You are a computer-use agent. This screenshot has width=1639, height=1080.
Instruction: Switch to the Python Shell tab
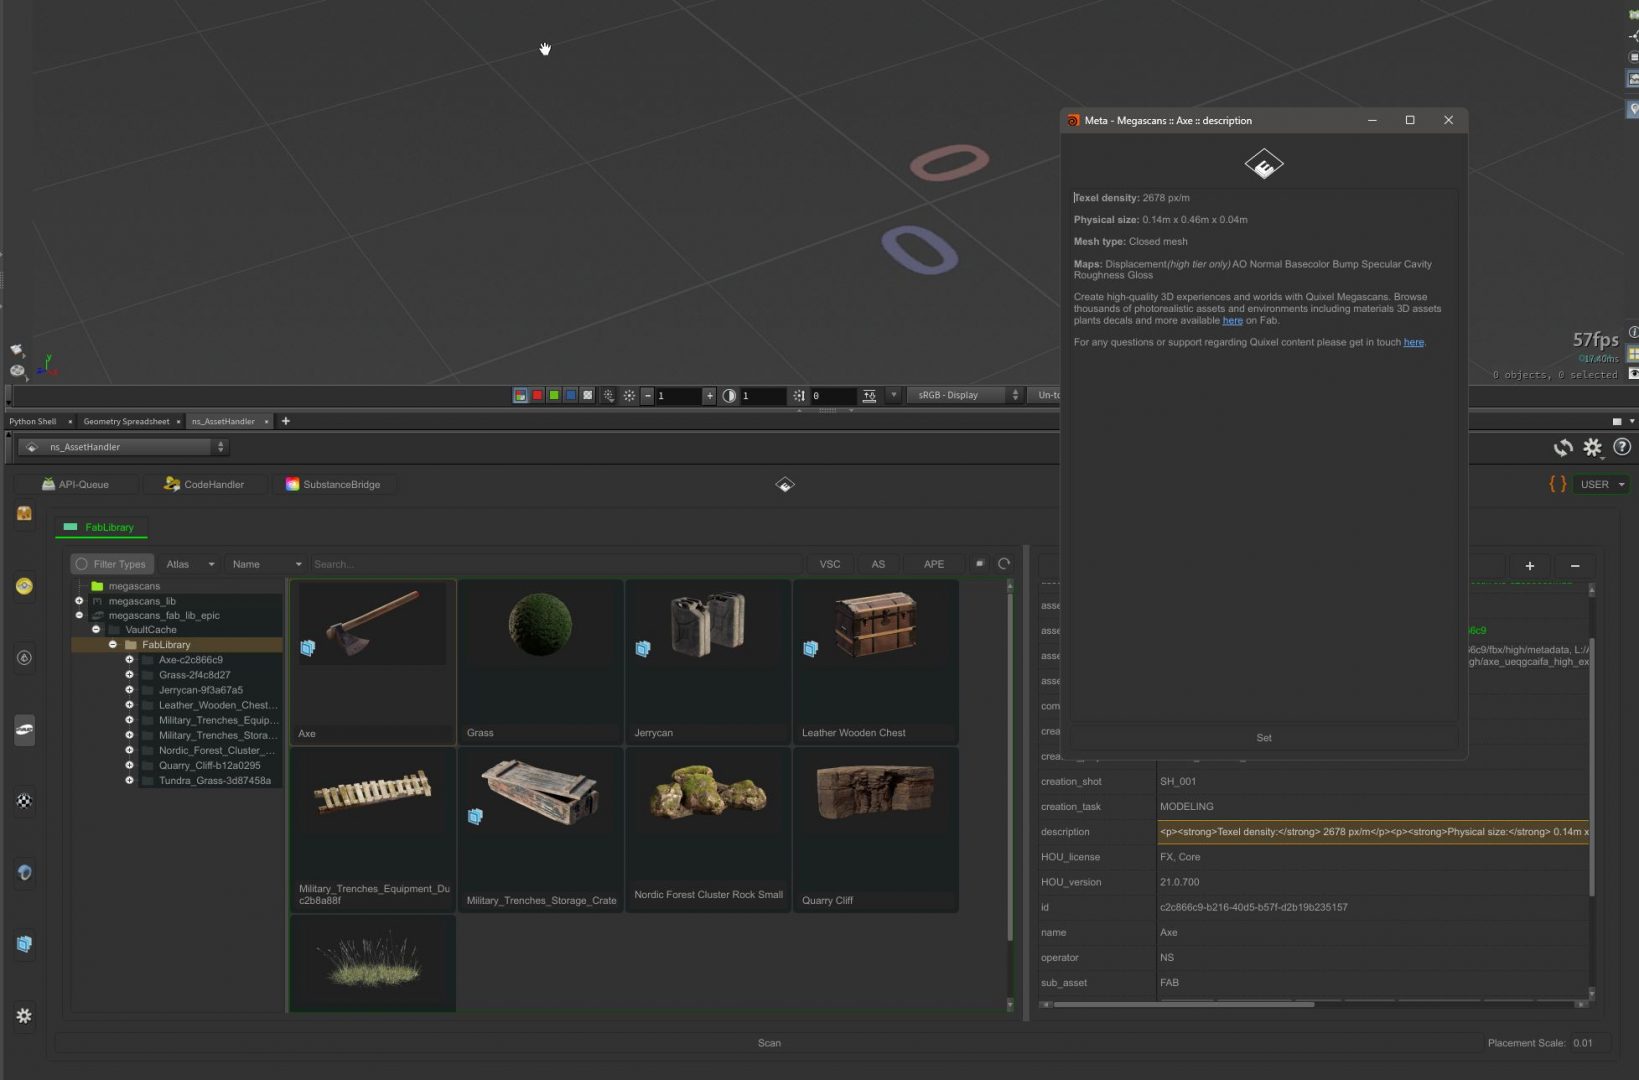coord(33,422)
